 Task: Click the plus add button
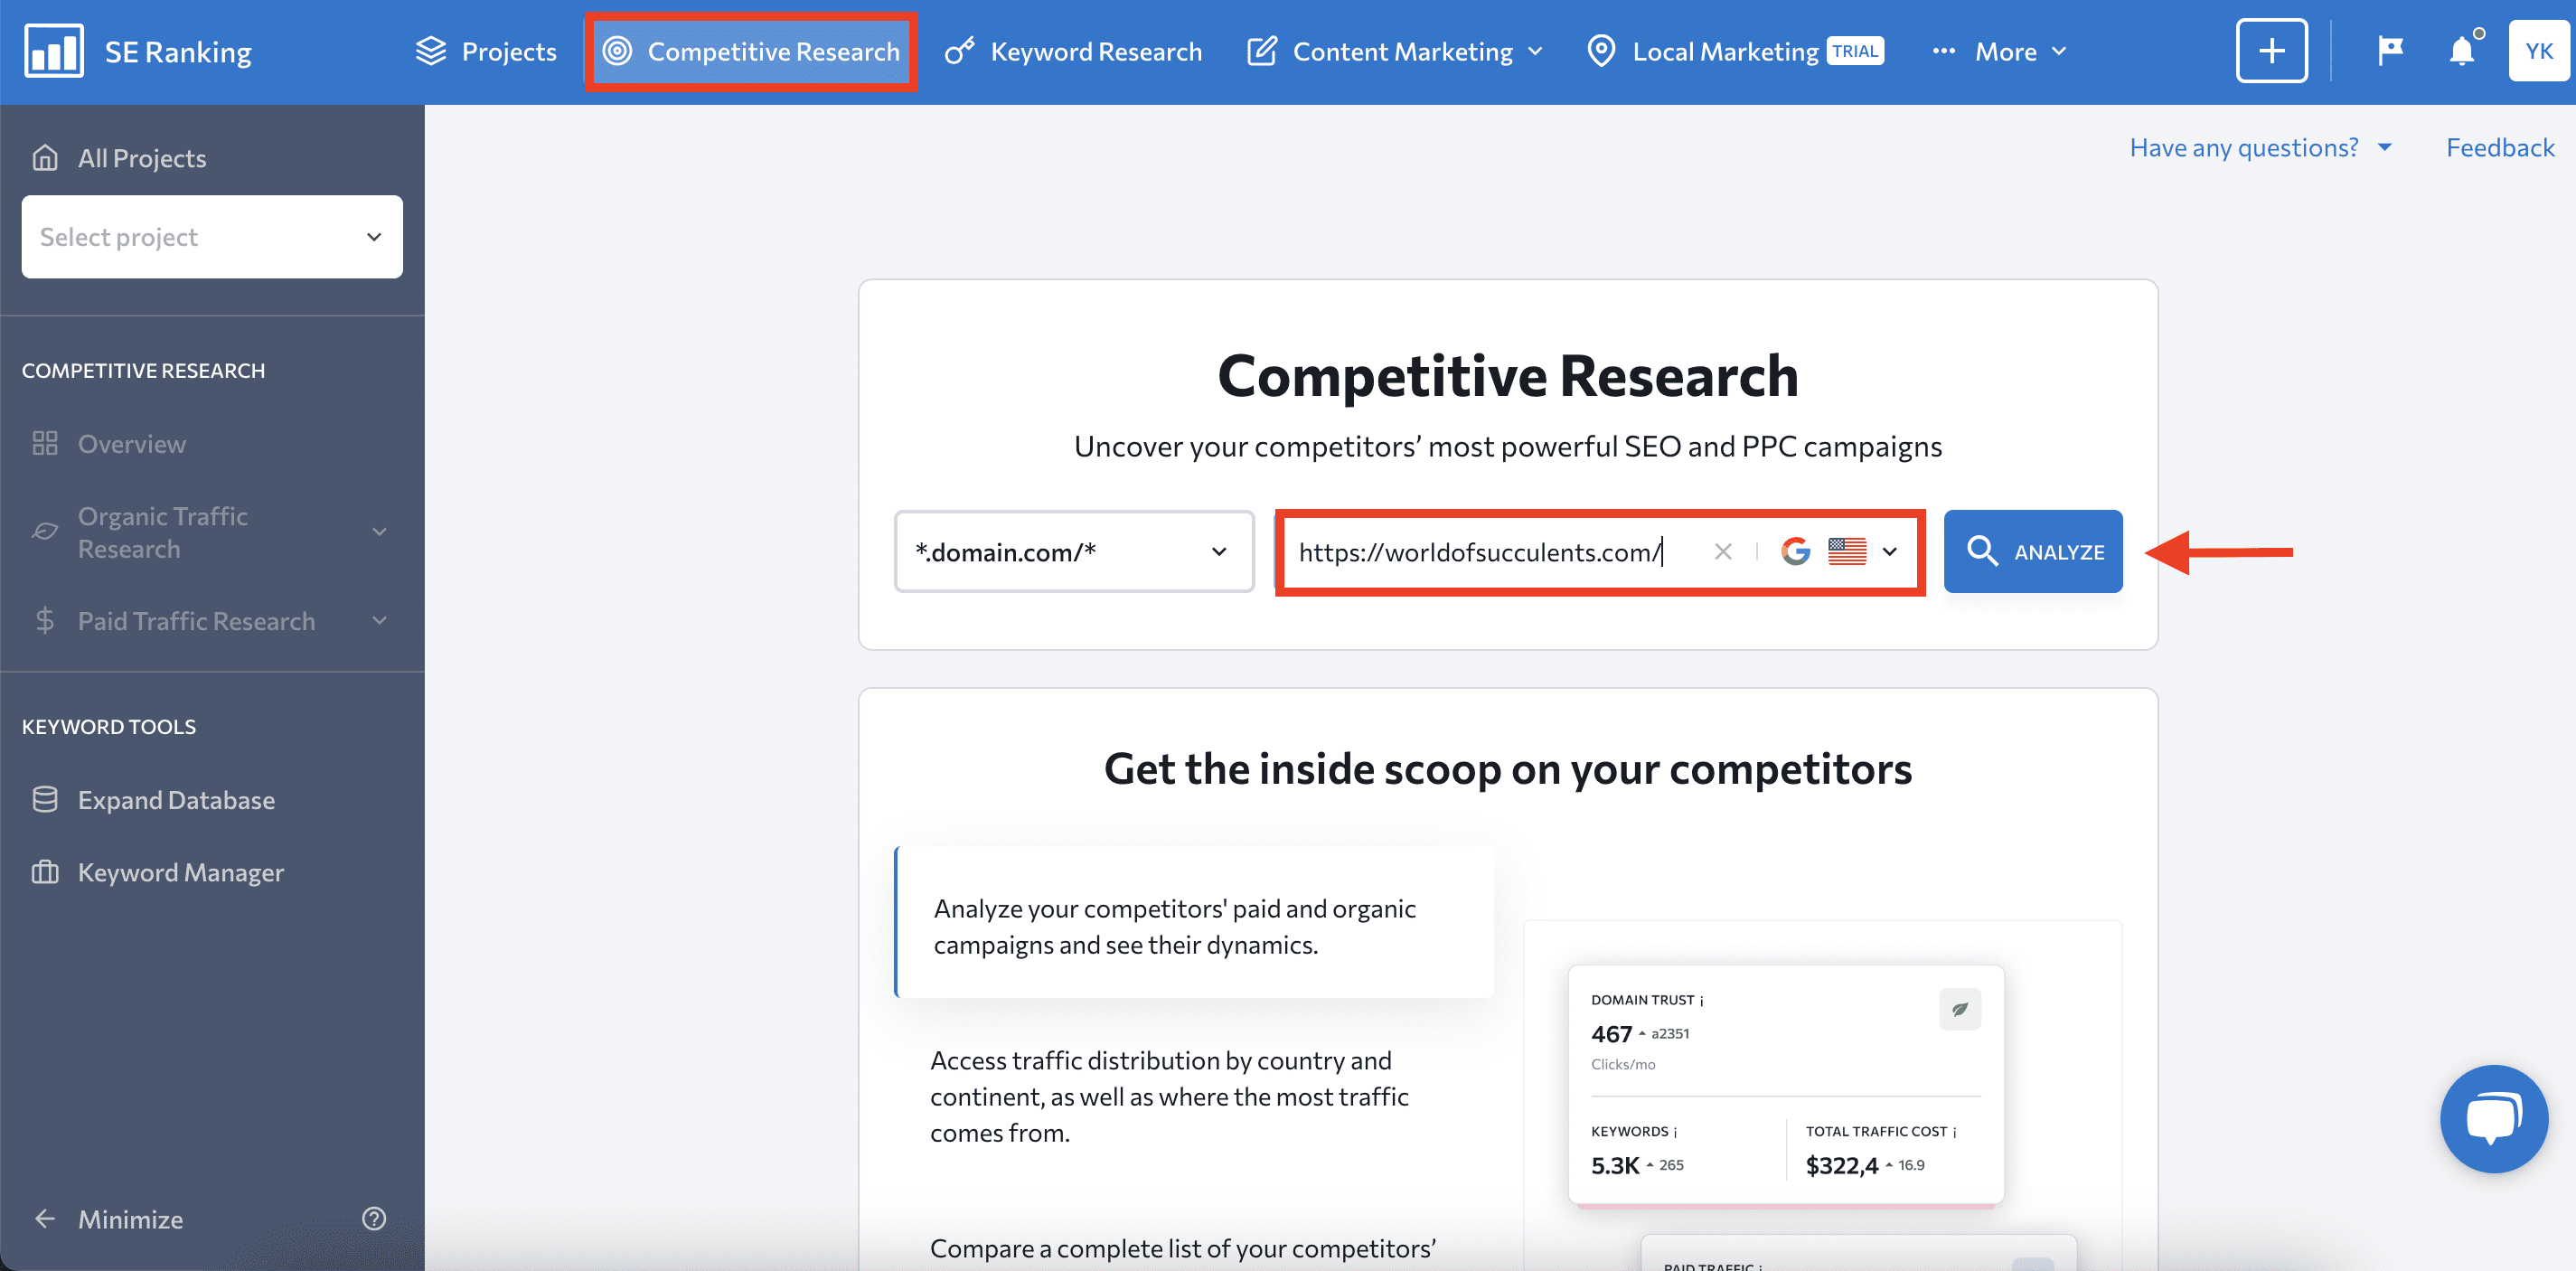(2271, 51)
